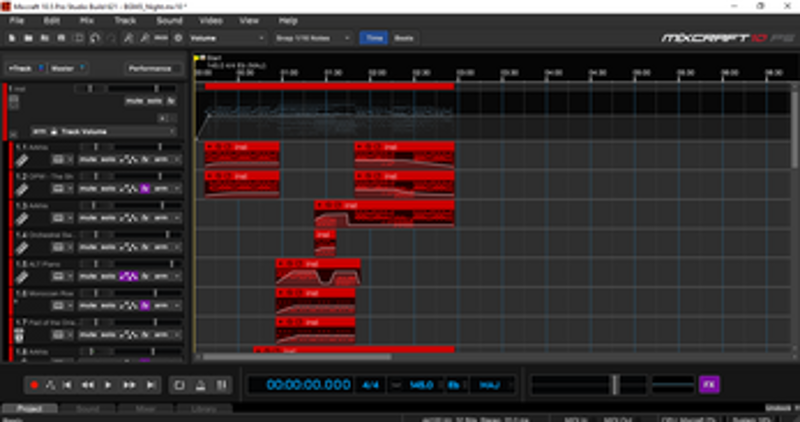Rewind to the project start
This screenshot has height=422, width=800.
[67, 384]
